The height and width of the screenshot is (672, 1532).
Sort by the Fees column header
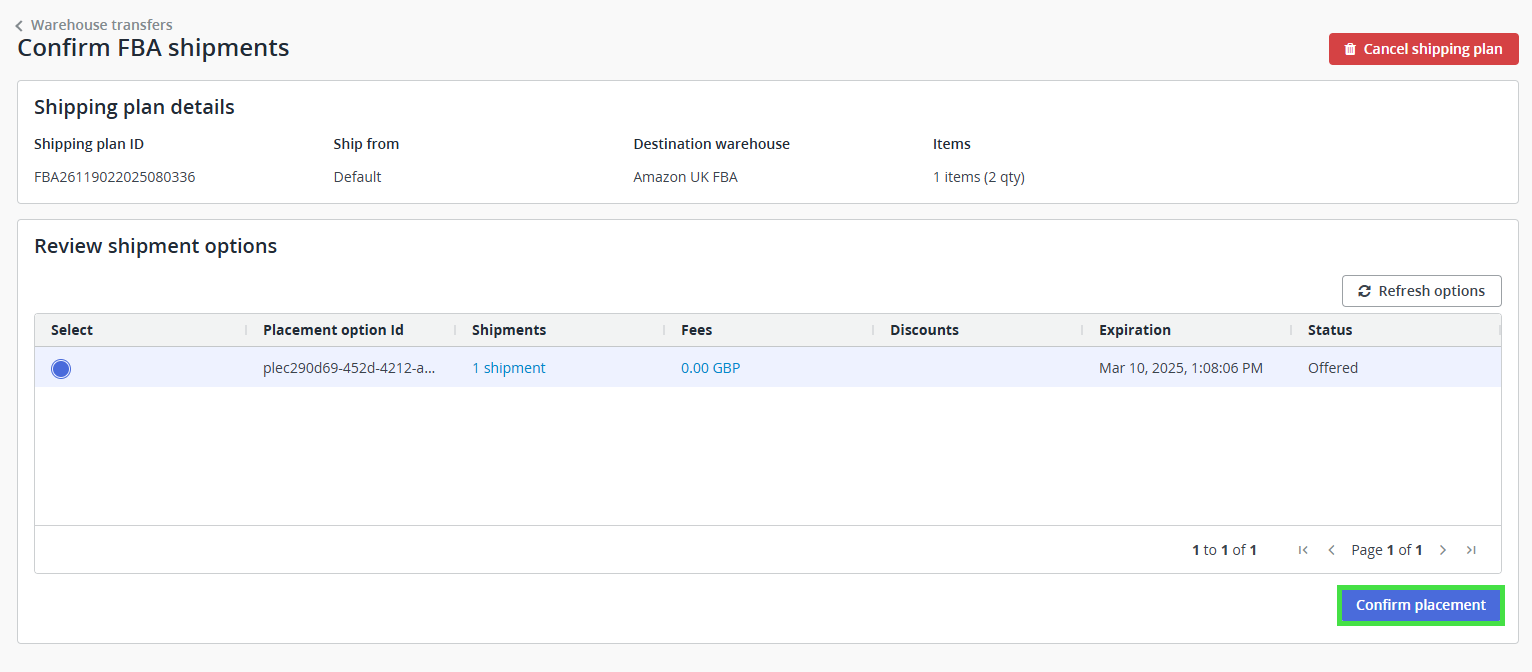click(x=697, y=330)
